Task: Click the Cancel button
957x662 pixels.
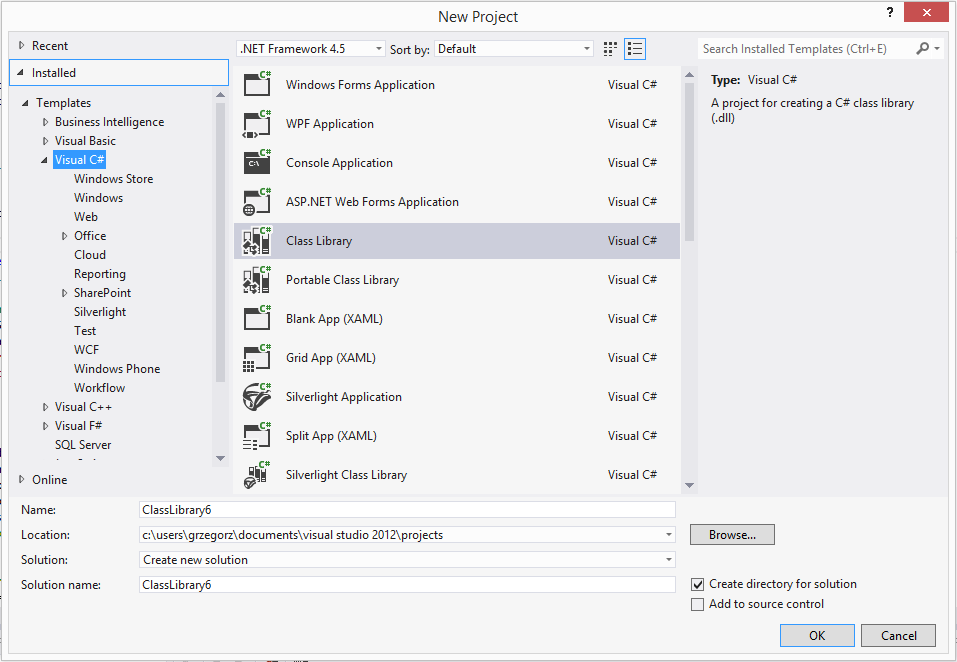Action: coord(898,635)
